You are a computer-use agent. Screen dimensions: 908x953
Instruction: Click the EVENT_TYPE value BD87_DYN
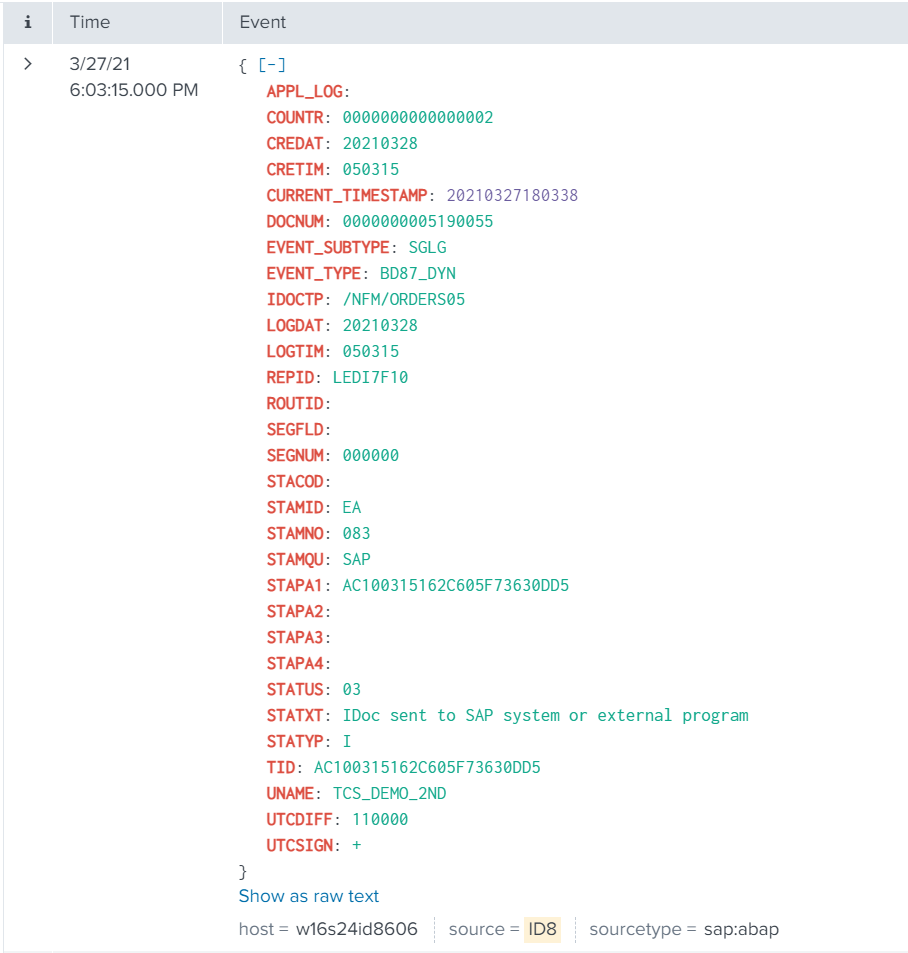[418, 273]
